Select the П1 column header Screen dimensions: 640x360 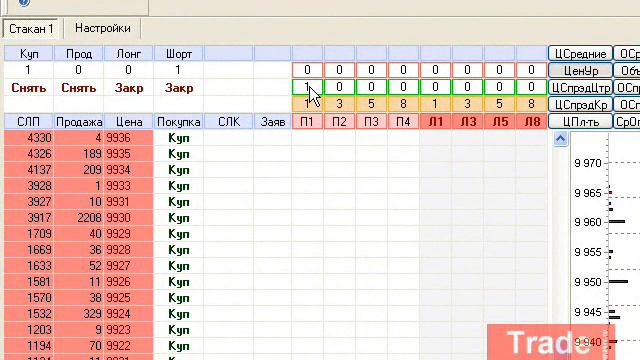pyautogui.click(x=307, y=122)
